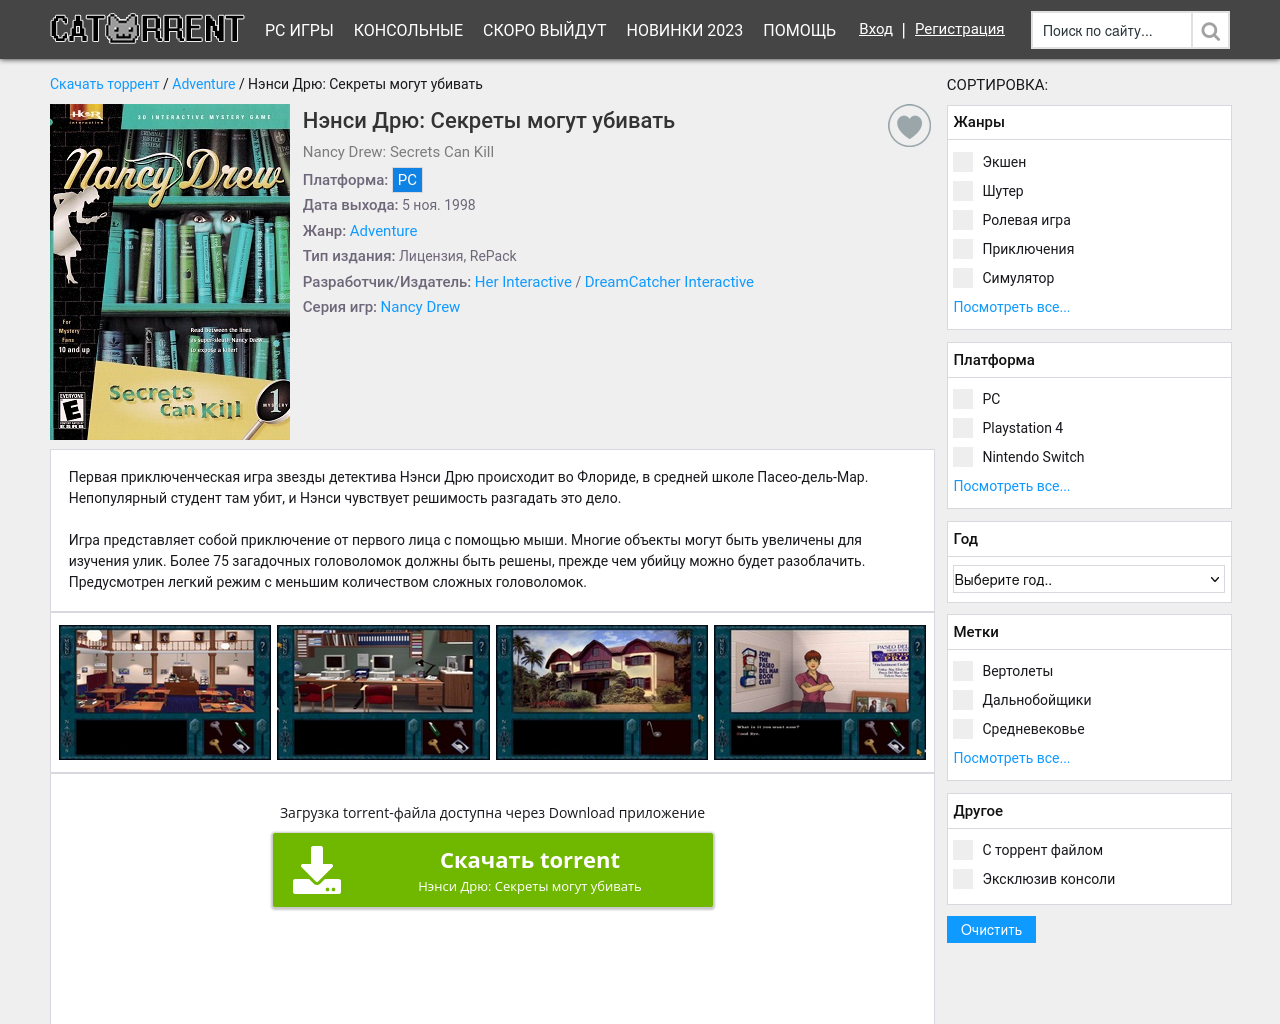The height and width of the screenshot is (1024, 1280).
Task: Open the Nancy Drew cover image
Action: (170, 272)
